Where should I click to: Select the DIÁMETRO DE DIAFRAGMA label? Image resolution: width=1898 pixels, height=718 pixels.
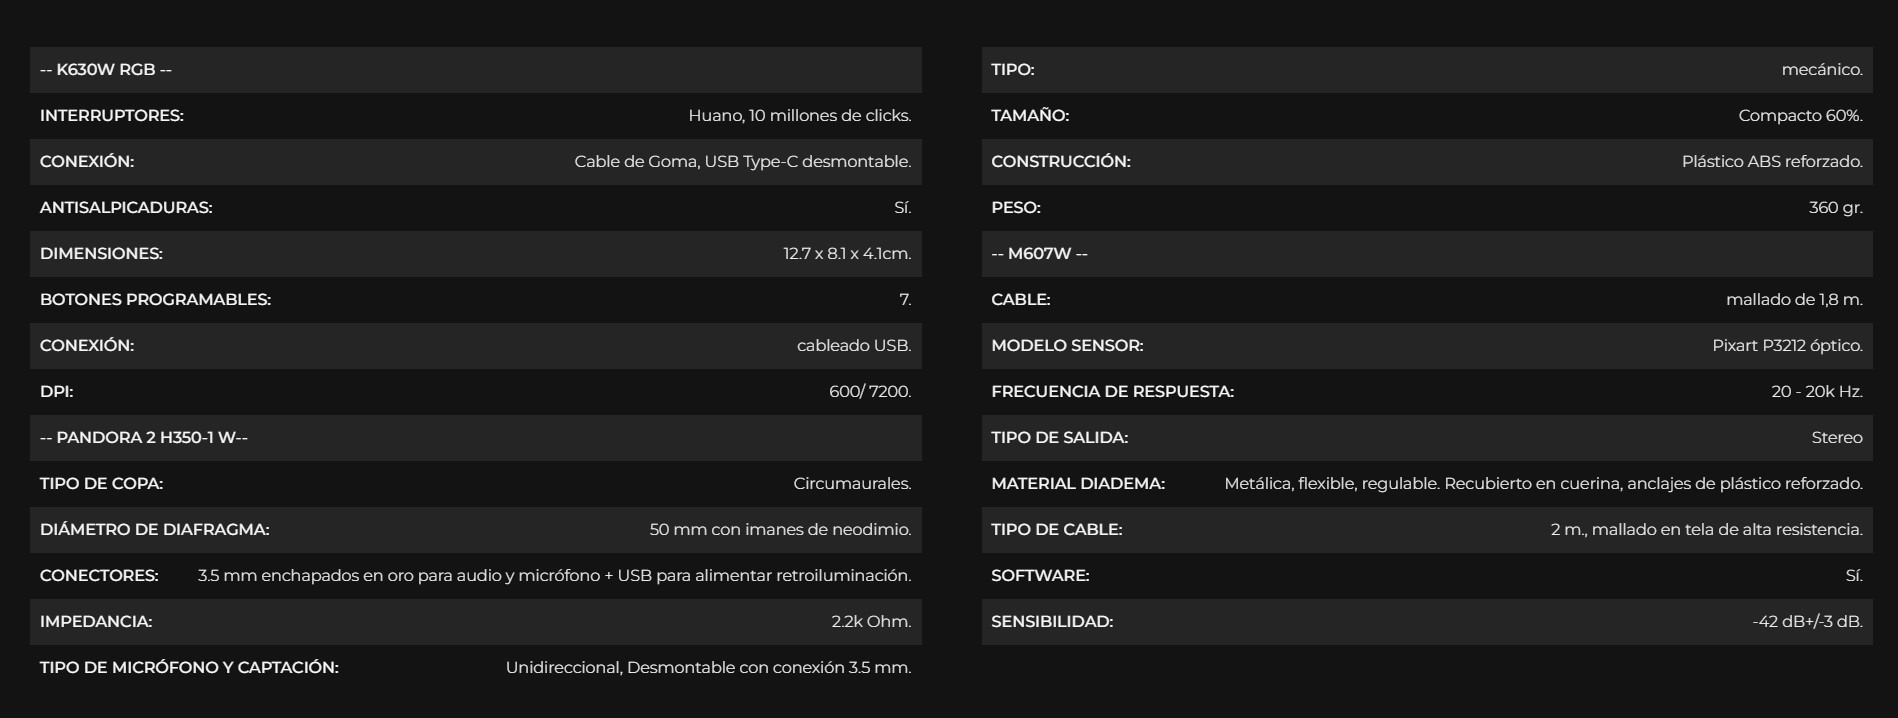pyautogui.click(x=155, y=530)
